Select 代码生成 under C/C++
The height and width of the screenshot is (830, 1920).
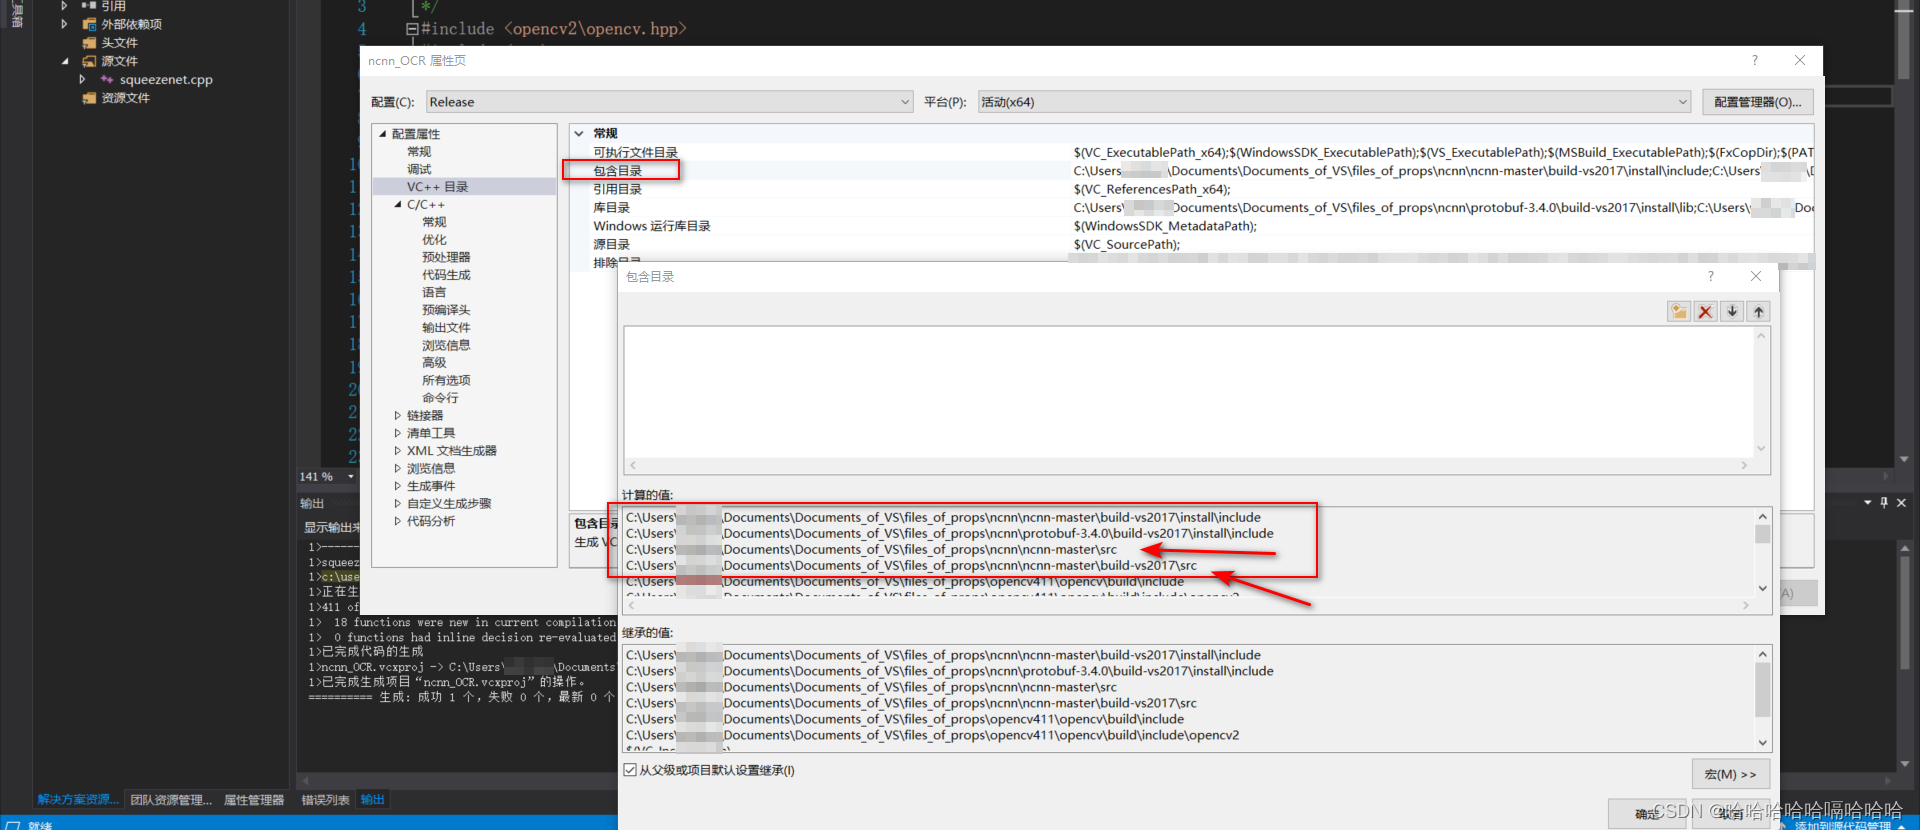click(446, 274)
